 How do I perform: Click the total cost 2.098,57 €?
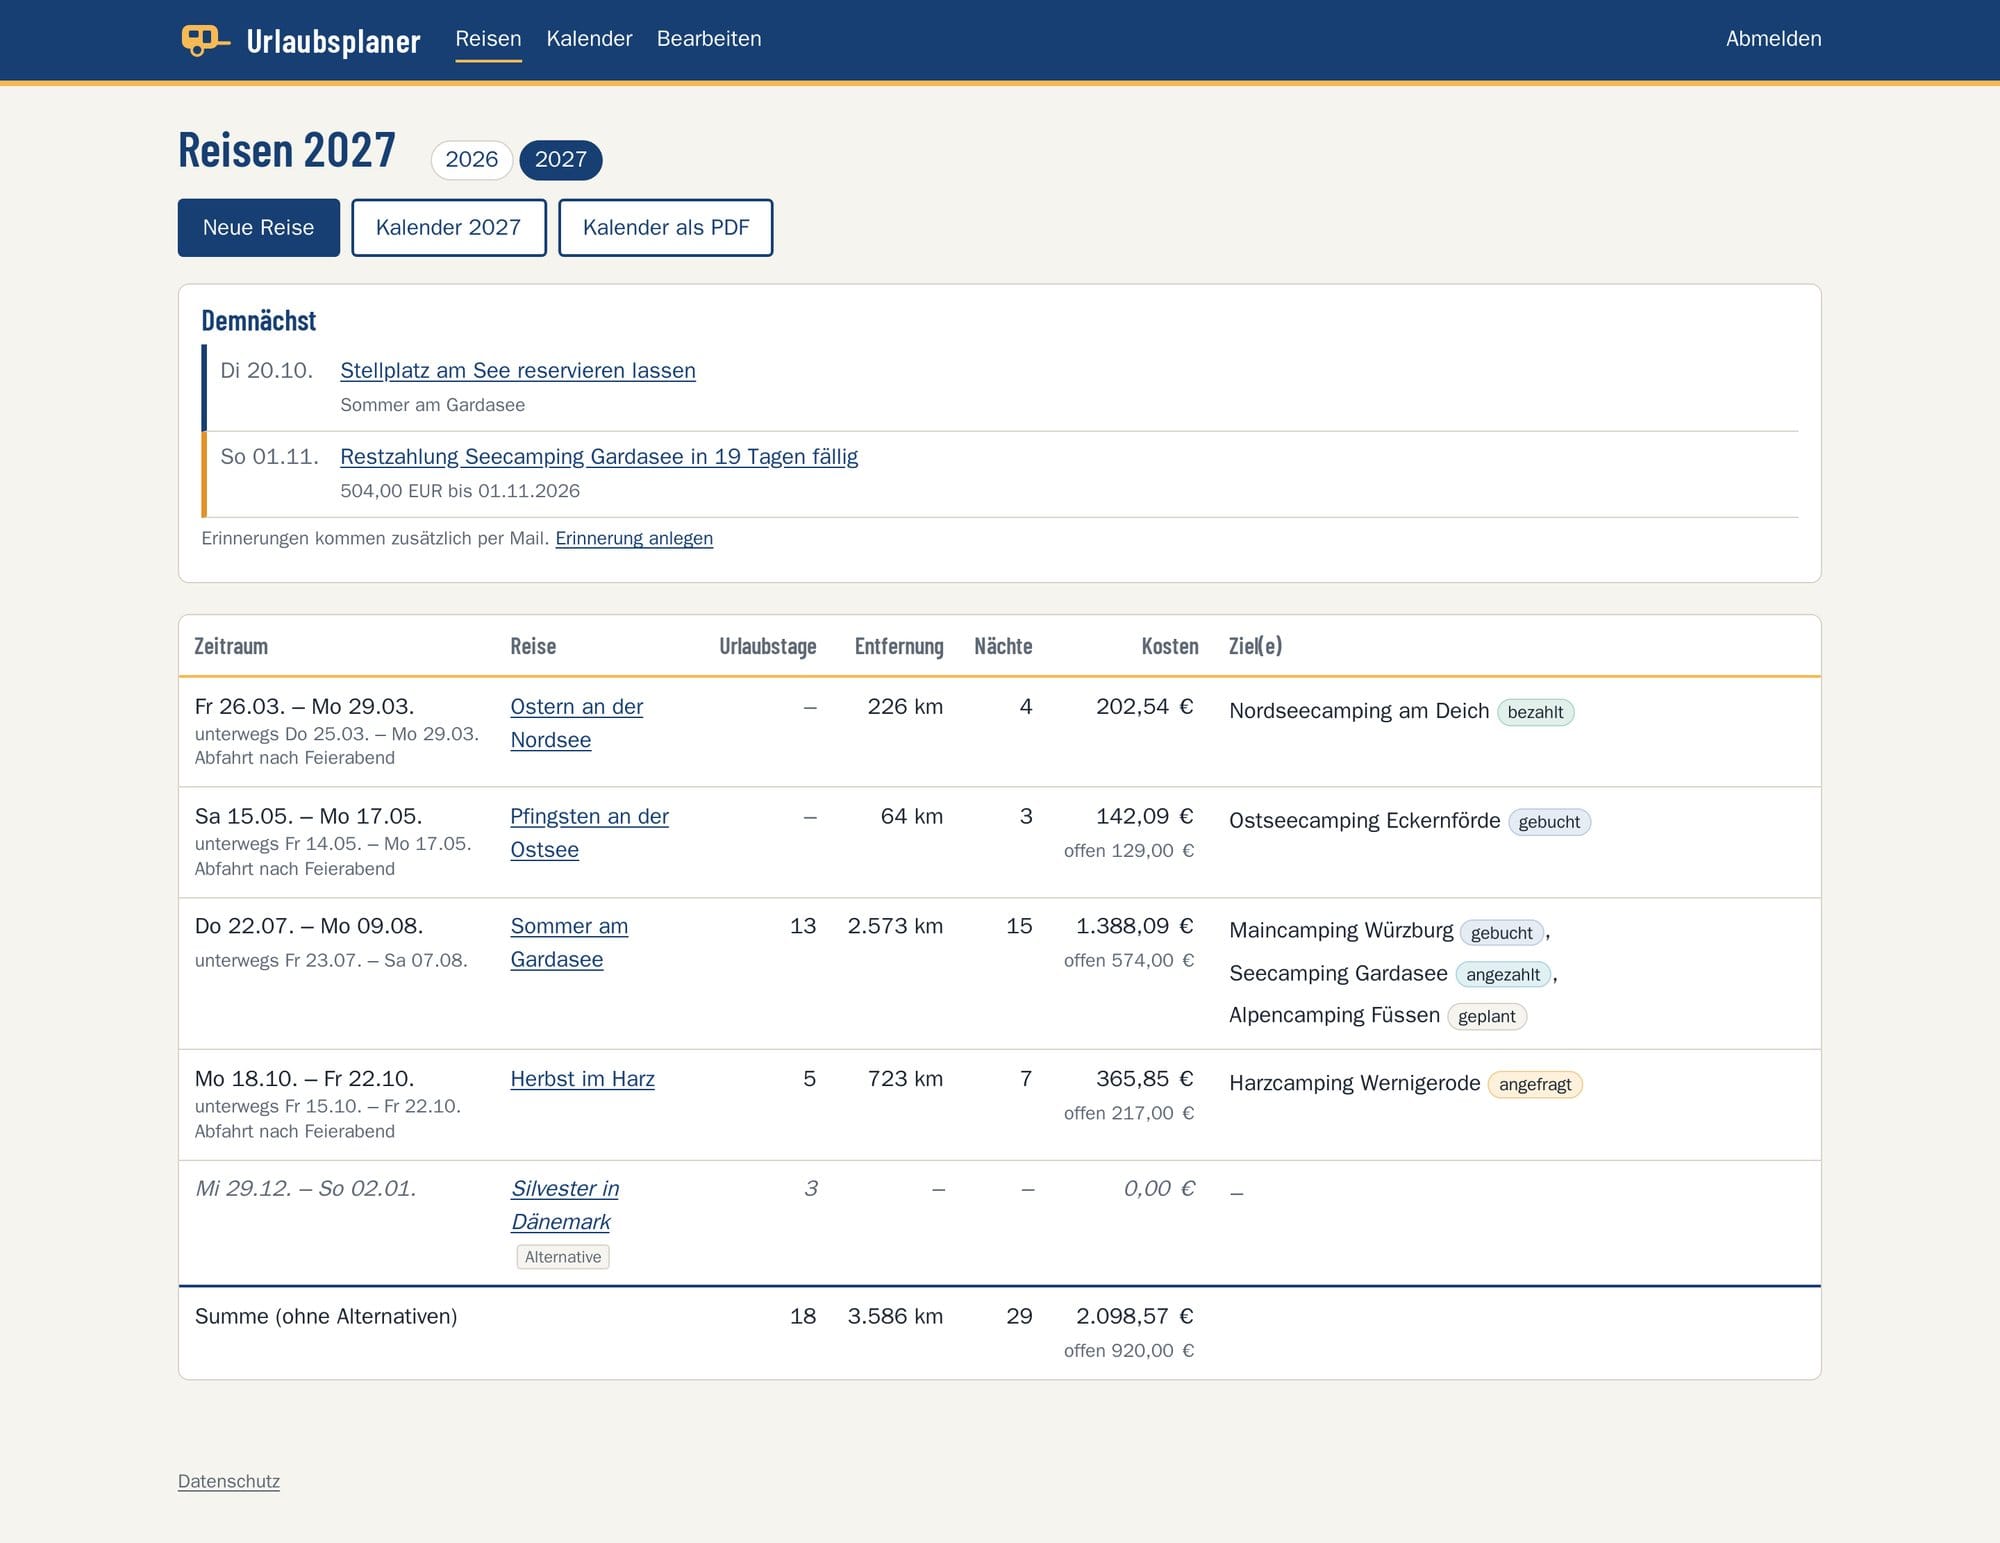pos(1135,1317)
